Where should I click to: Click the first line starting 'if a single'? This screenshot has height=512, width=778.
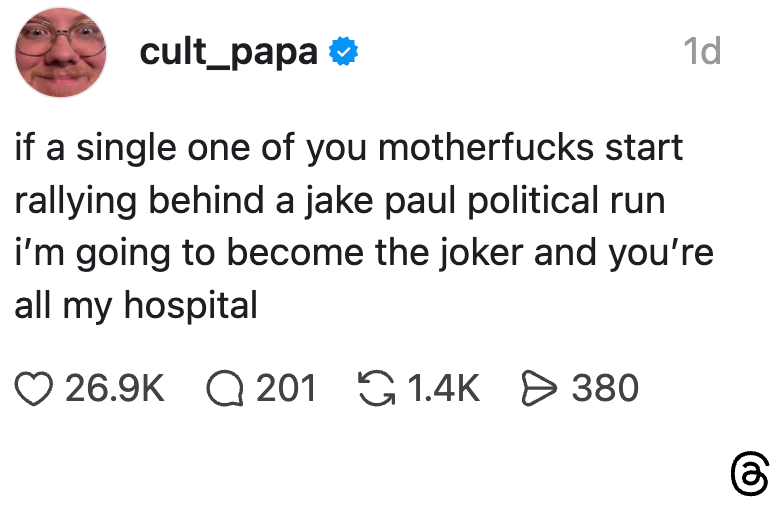pos(348,148)
